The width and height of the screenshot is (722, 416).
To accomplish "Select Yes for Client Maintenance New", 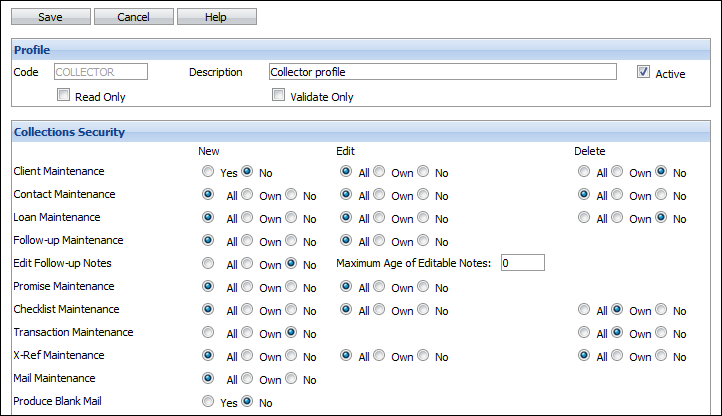I will click(x=208, y=171).
